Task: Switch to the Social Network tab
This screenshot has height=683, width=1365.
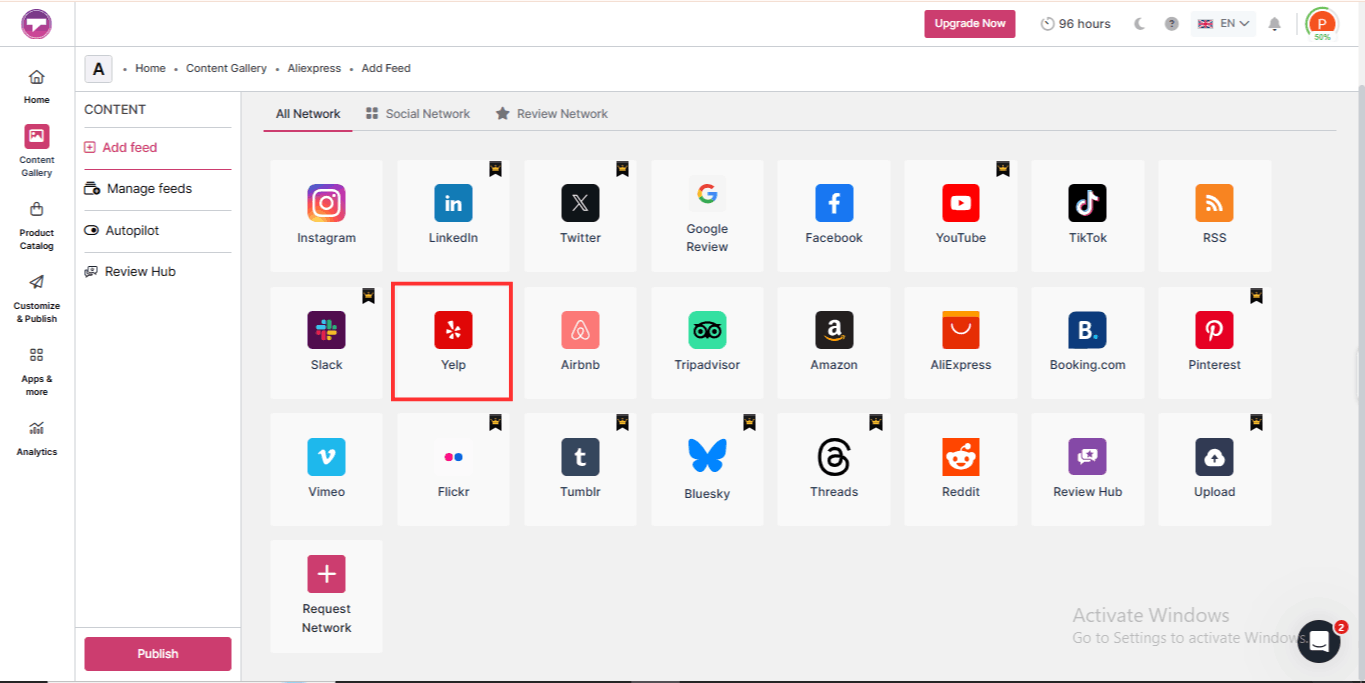Action: (x=418, y=114)
